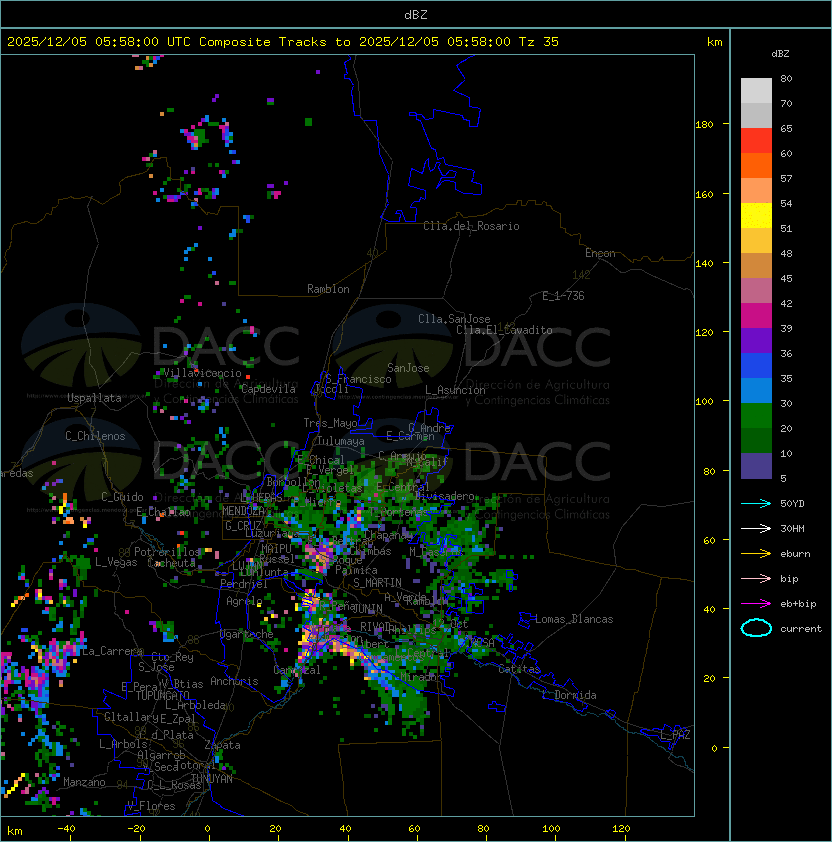Select the green swatch between 30 and 20
This screenshot has height=842, width=832.
[x=756, y=416]
